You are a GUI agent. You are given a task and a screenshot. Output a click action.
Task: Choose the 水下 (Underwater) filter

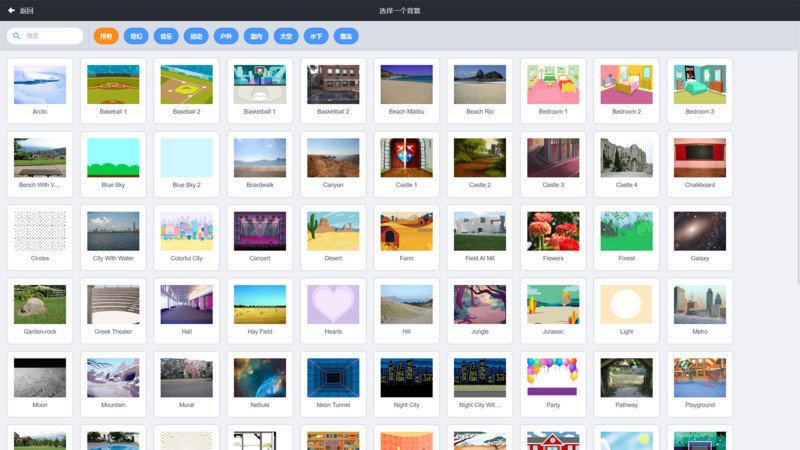(x=316, y=36)
